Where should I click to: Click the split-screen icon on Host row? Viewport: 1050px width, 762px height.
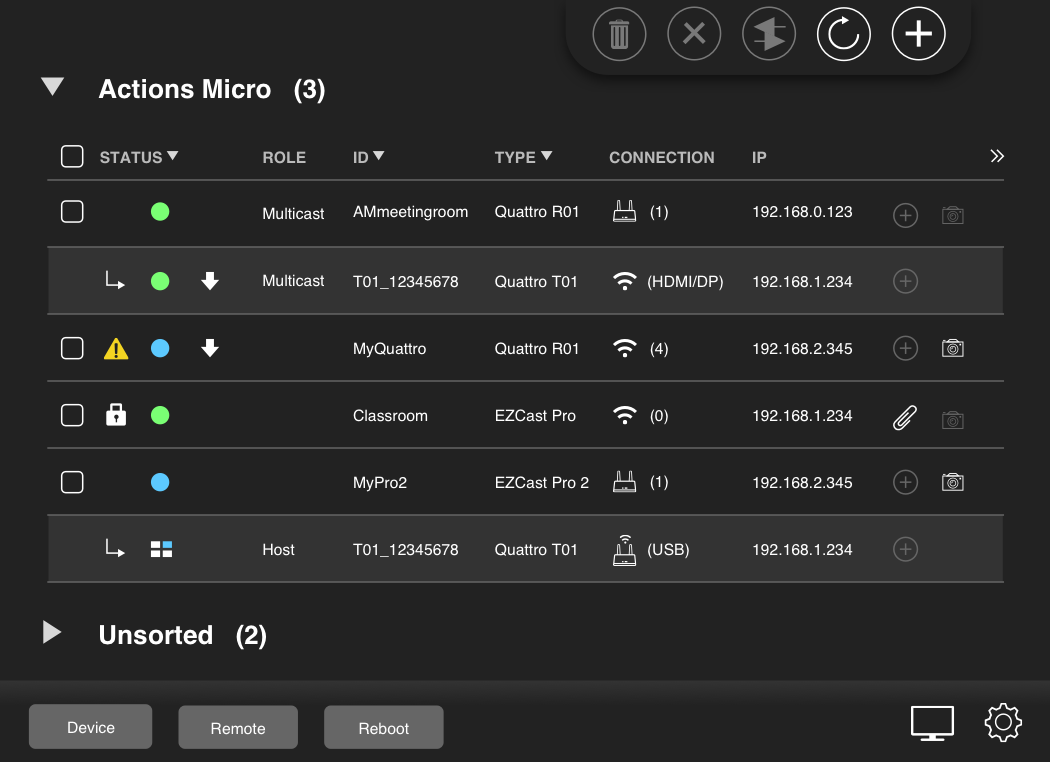(x=160, y=549)
